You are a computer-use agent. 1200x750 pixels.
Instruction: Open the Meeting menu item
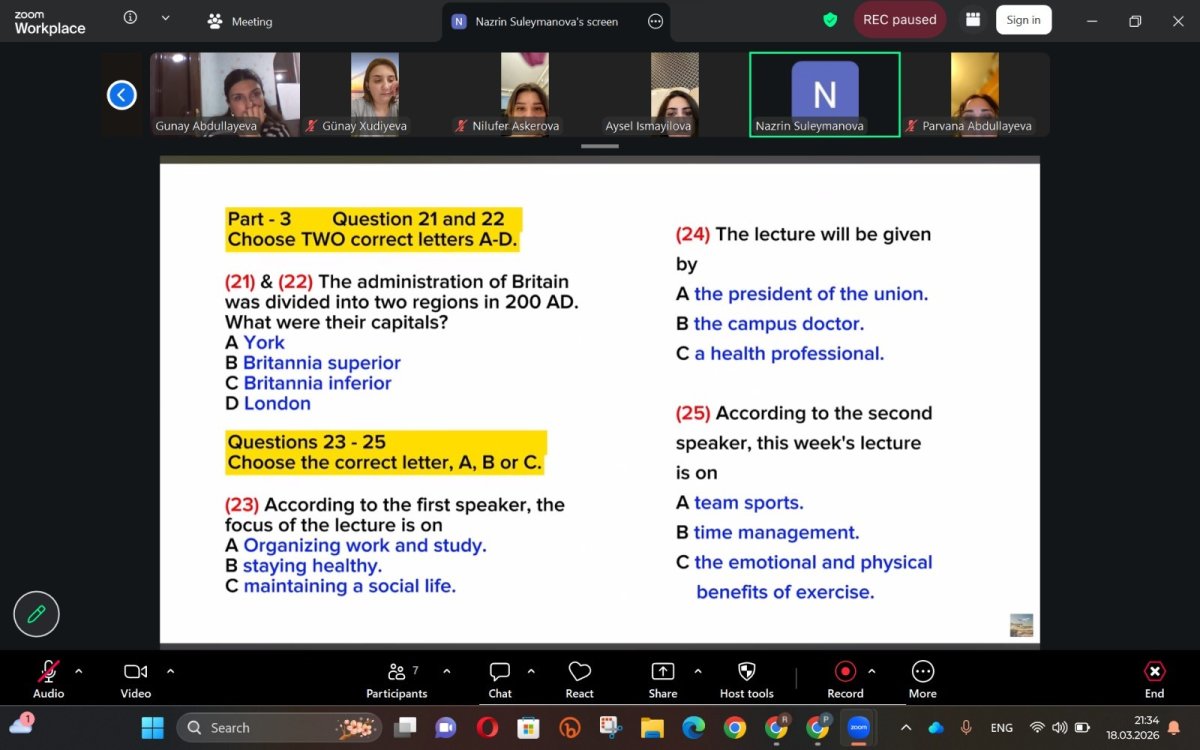tap(240, 21)
